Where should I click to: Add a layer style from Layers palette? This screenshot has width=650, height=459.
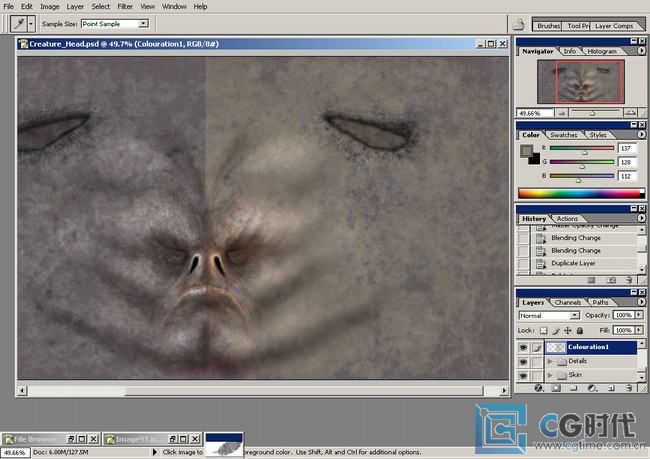tap(538, 388)
